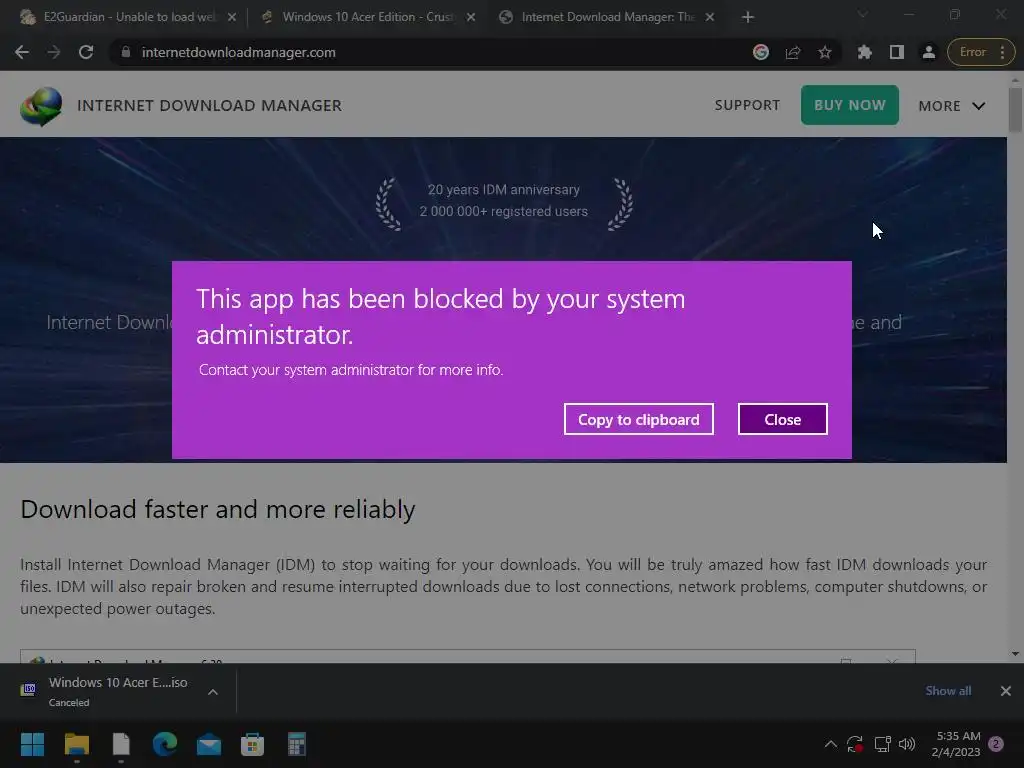Click Copy to clipboard button

pyautogui.click(x=639, y=419)
